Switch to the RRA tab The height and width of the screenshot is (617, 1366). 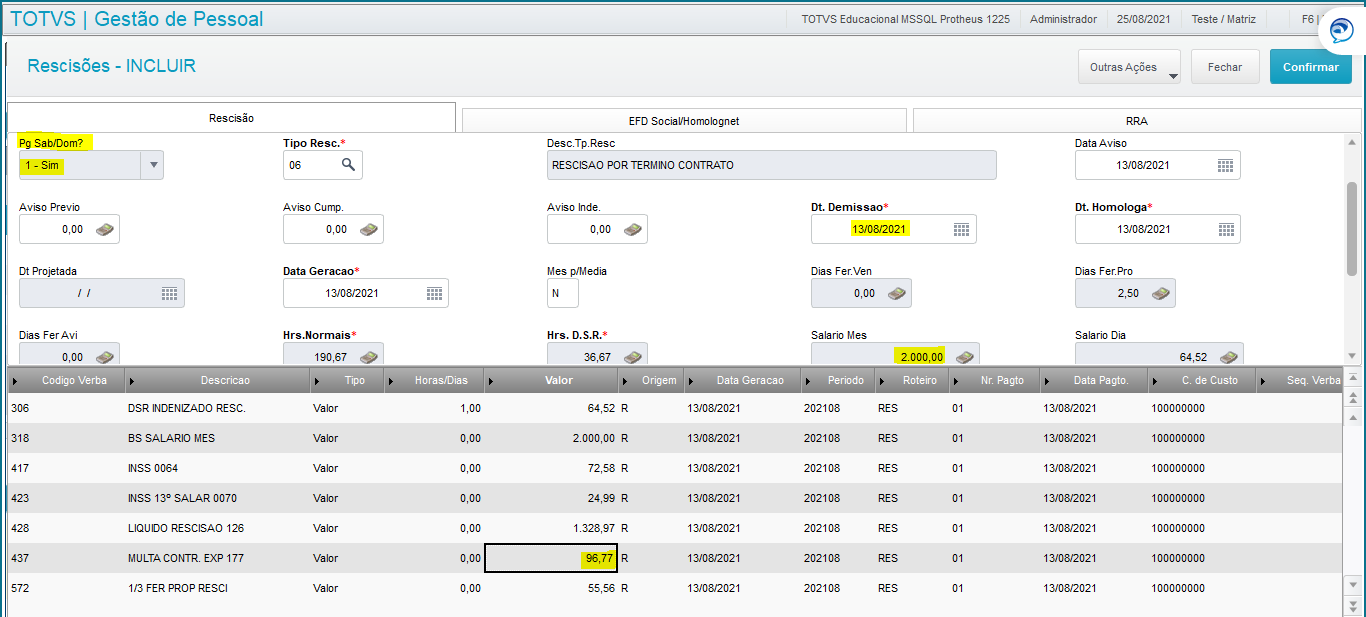click(1136, 120)
